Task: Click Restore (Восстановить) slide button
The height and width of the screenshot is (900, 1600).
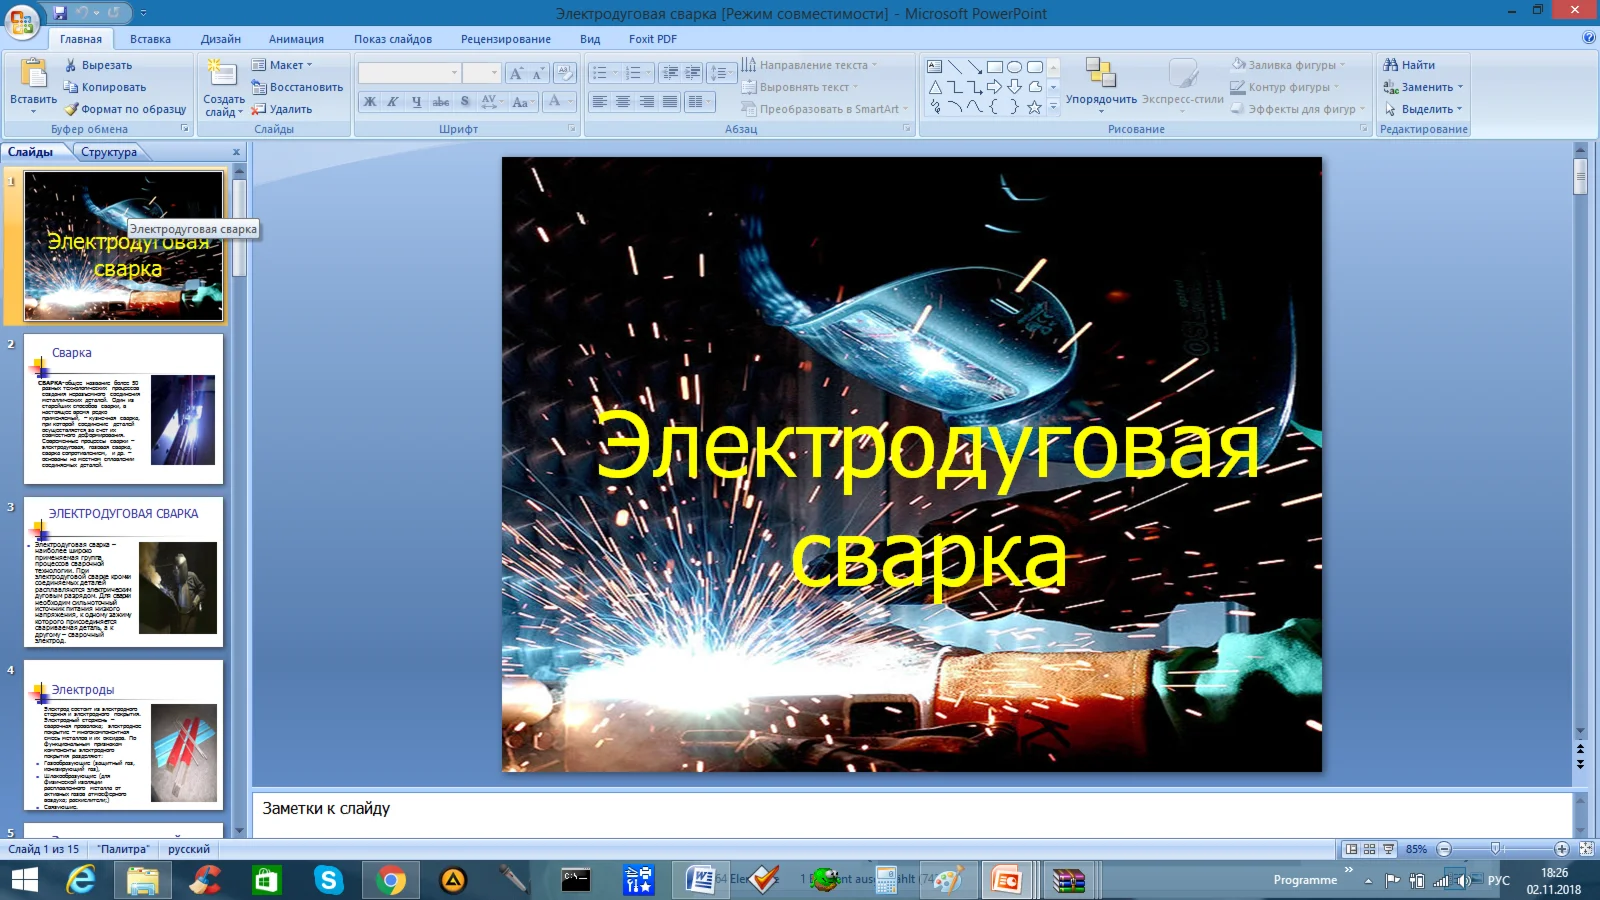Action: [x=296, y=87]
